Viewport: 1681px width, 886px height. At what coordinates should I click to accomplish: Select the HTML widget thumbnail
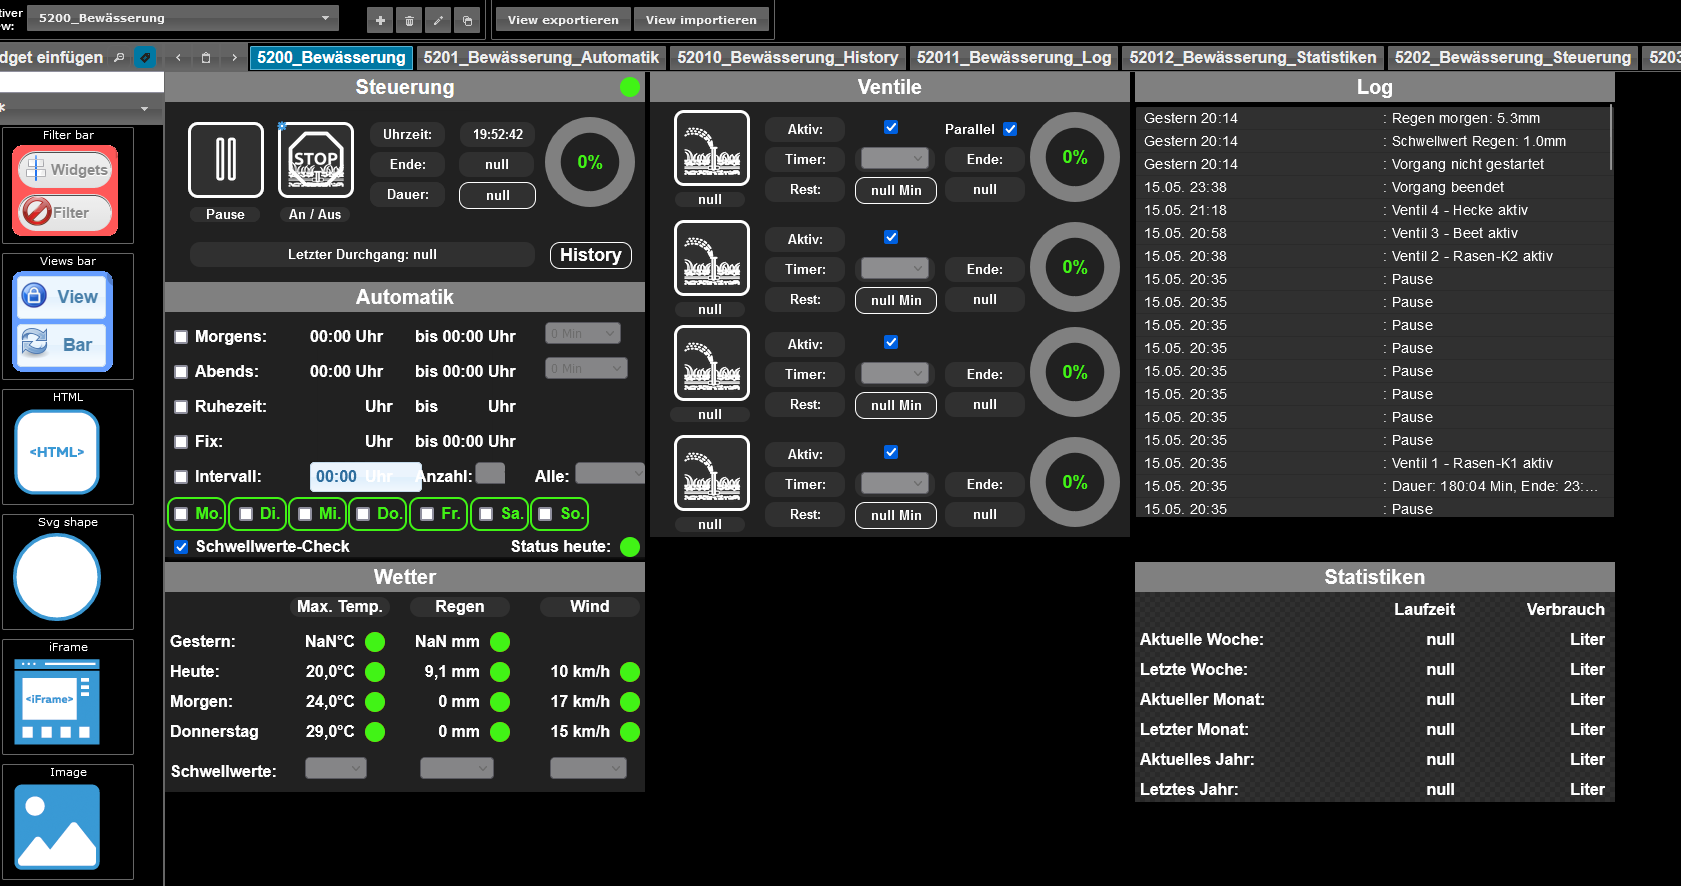[x=57, y=452]
